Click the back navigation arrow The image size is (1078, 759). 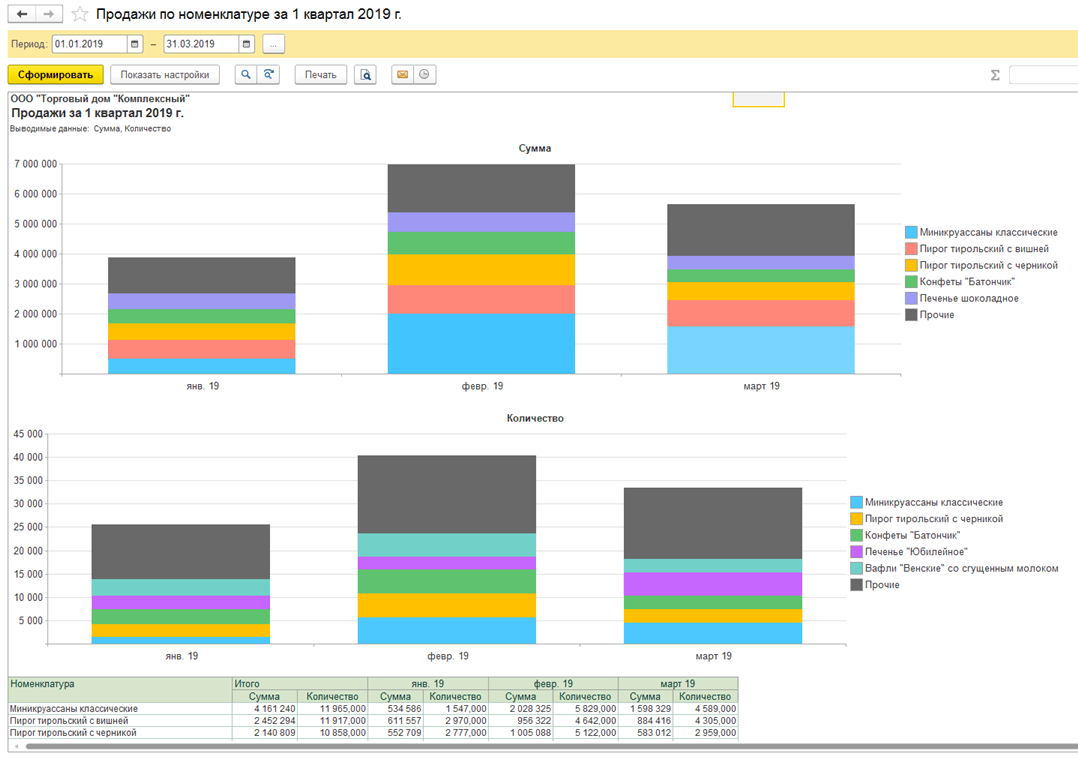click(22, 14)
